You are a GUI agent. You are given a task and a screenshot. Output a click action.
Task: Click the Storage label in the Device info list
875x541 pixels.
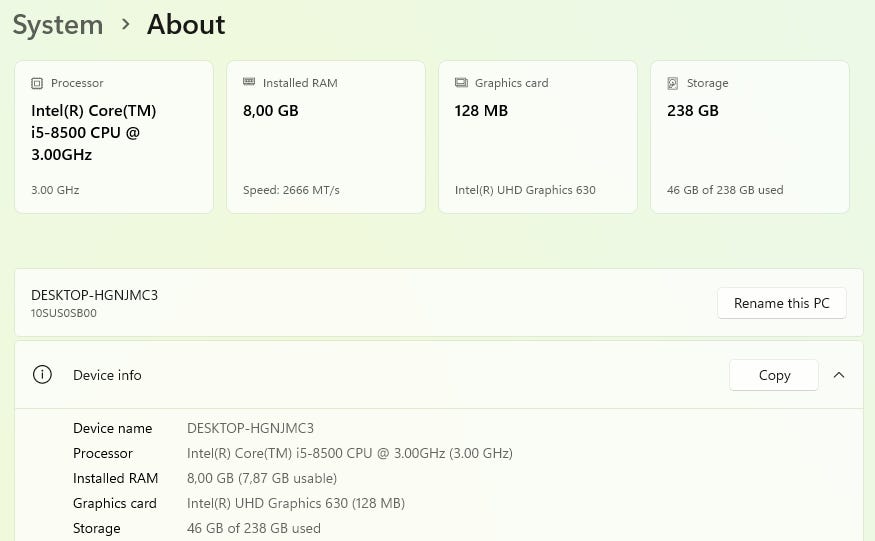tap(97, 528)
